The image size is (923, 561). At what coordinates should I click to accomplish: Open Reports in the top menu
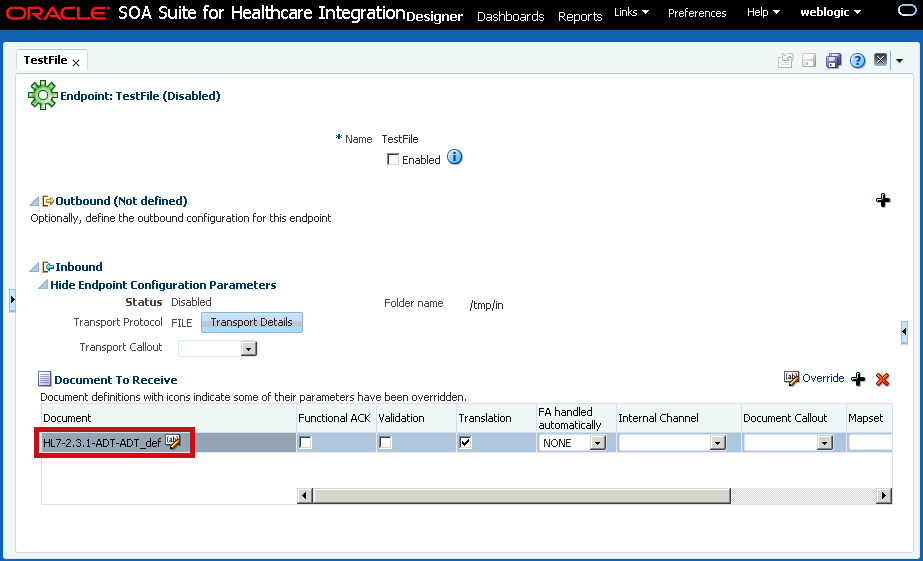580,16
